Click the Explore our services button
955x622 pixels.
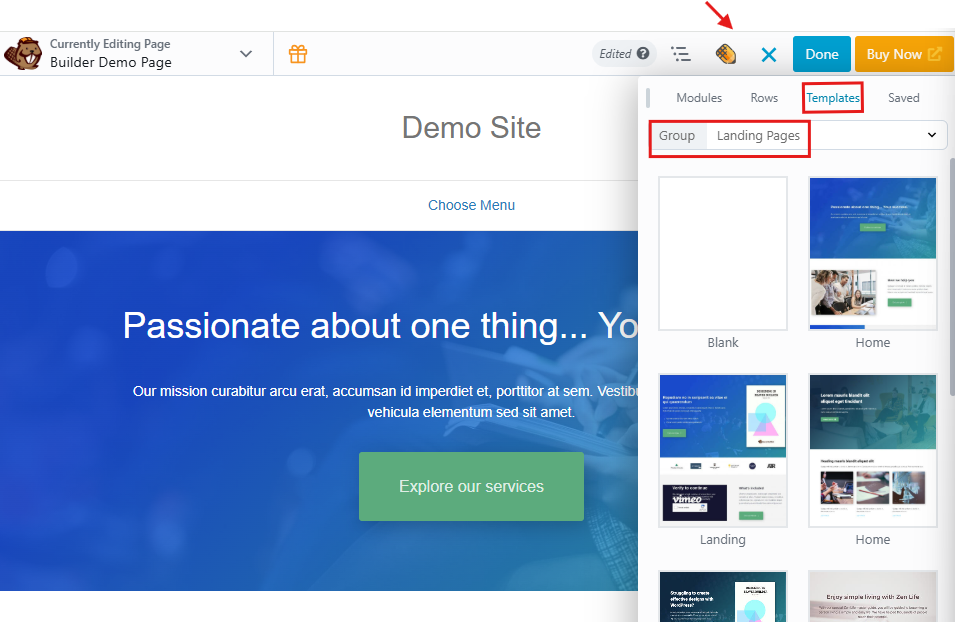click(471, 487)
